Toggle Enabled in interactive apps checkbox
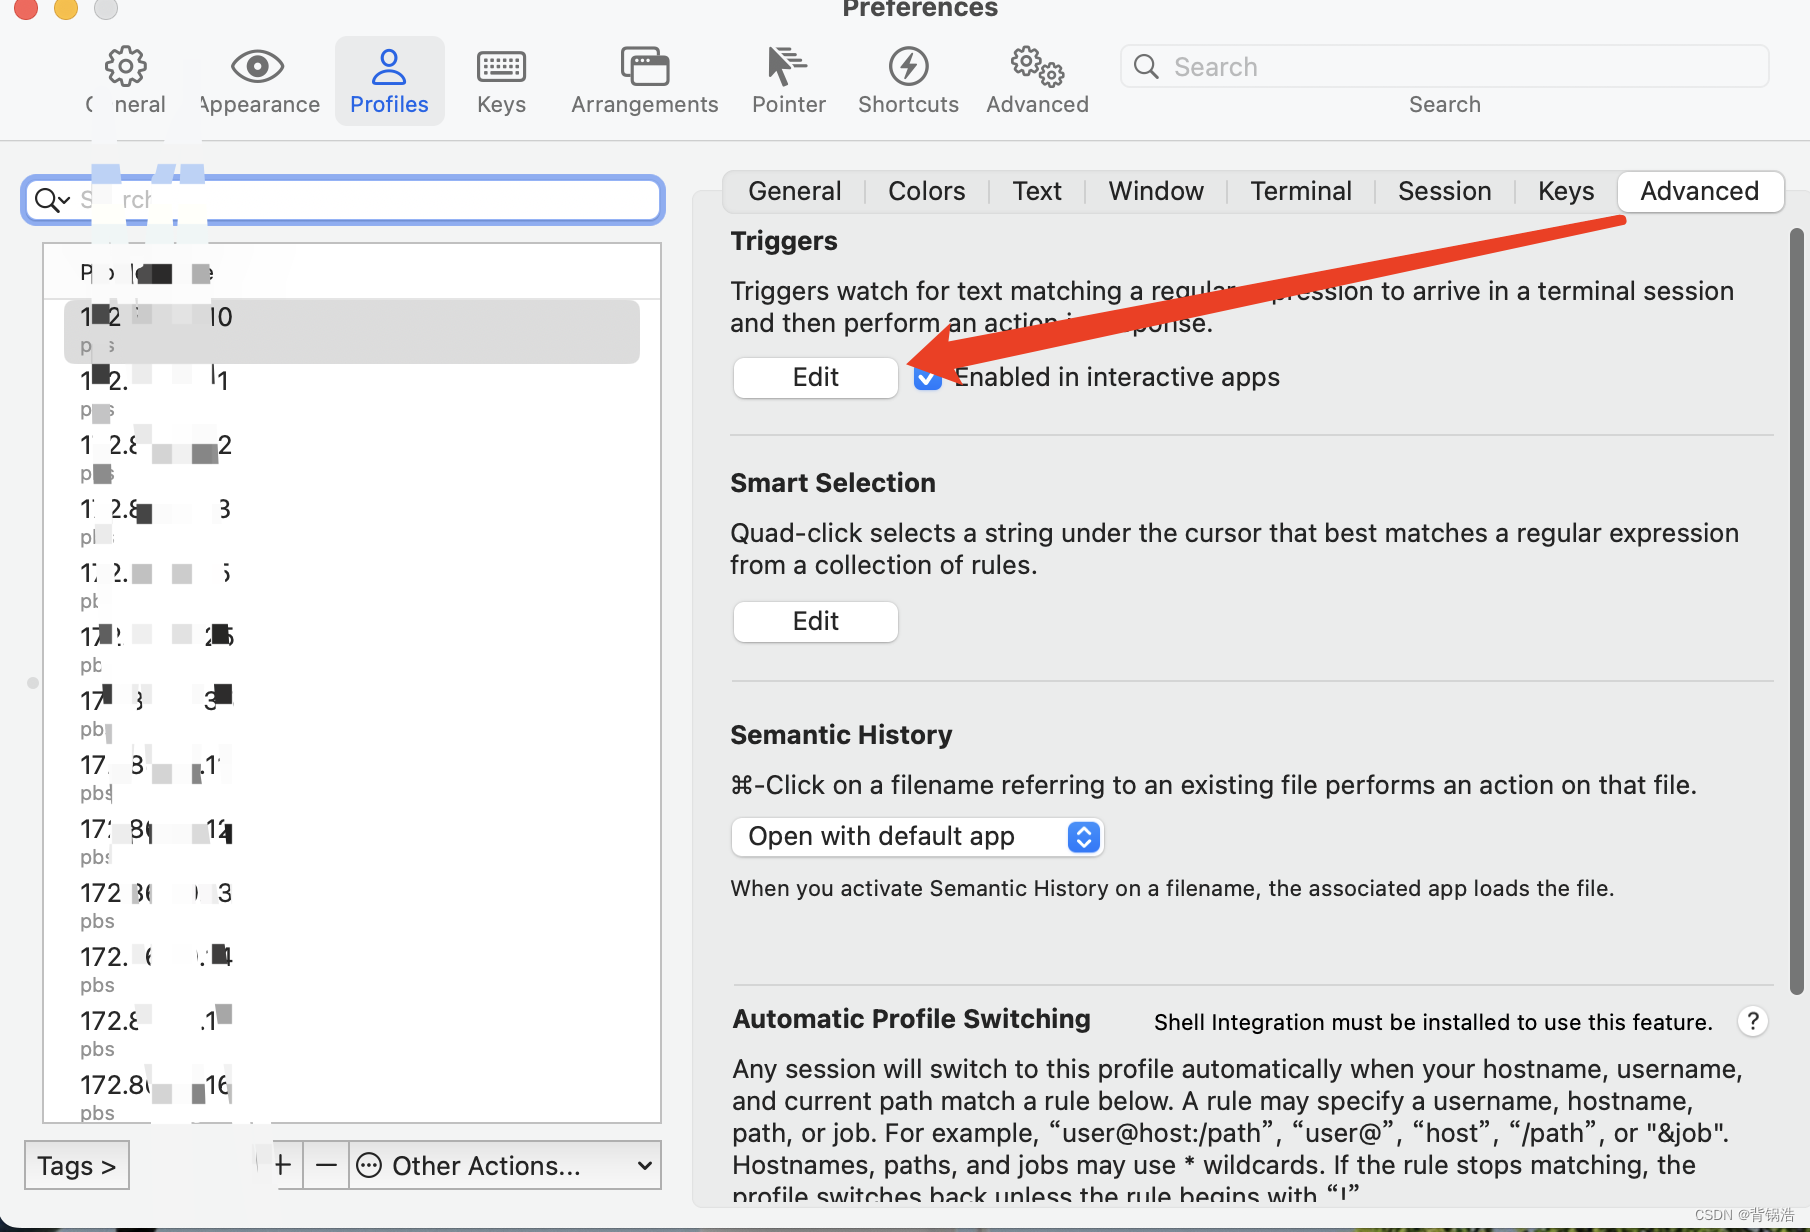Viewport: 1810px width, 1232px height. tap(927, 377)
